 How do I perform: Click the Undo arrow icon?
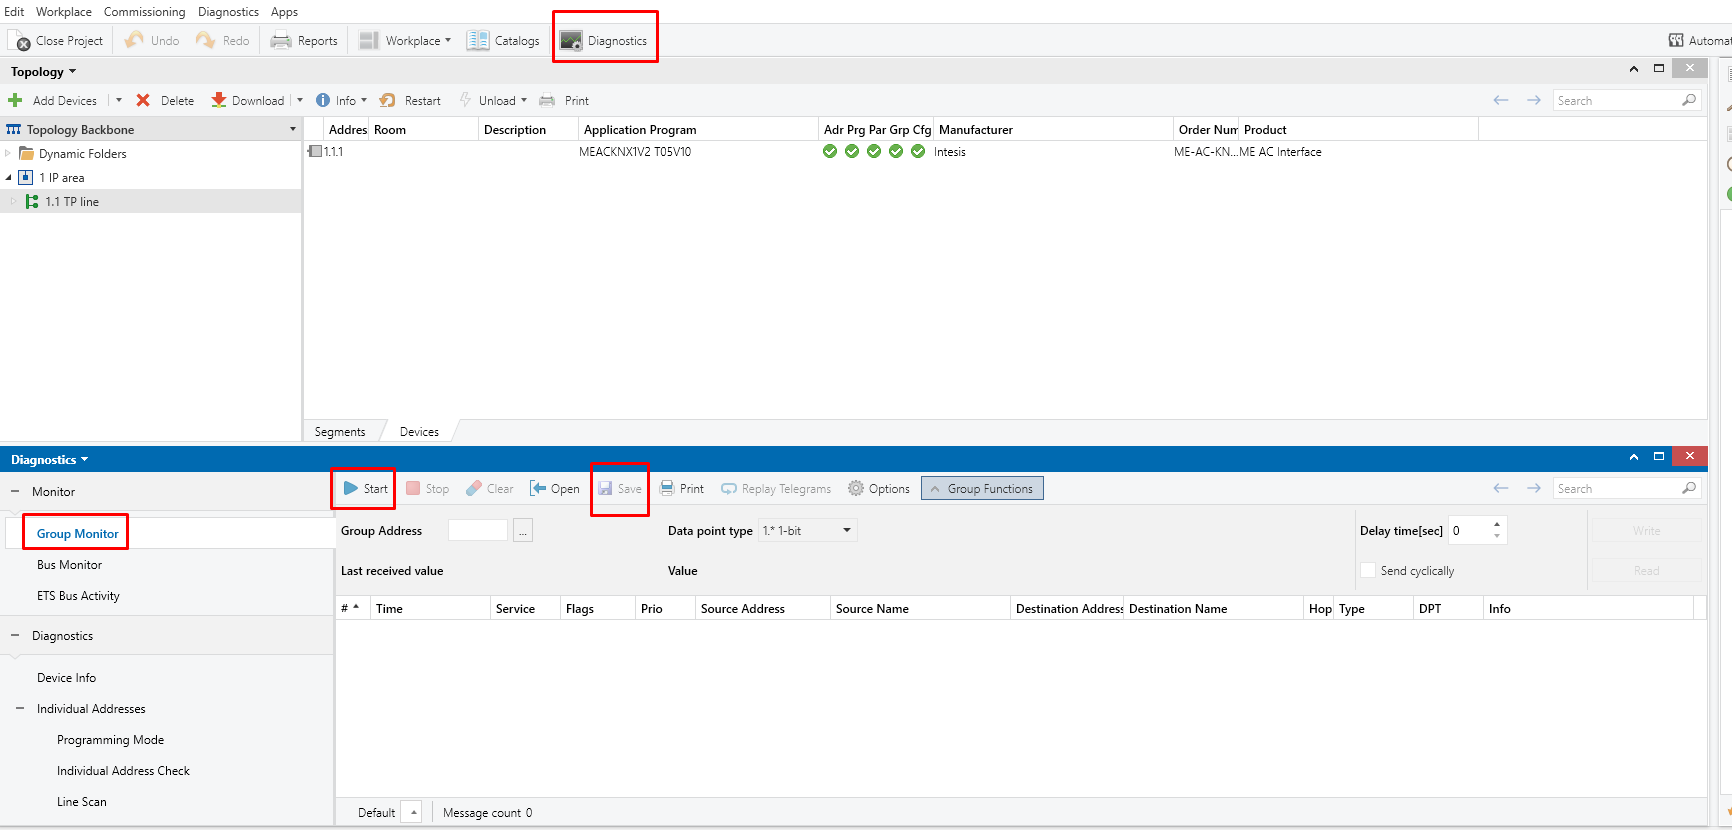[x=134, y=40]
